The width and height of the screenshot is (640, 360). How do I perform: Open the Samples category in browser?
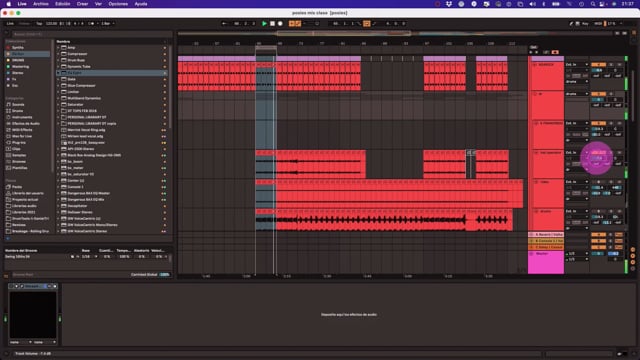pyautogui.click(x=19, y=155)
